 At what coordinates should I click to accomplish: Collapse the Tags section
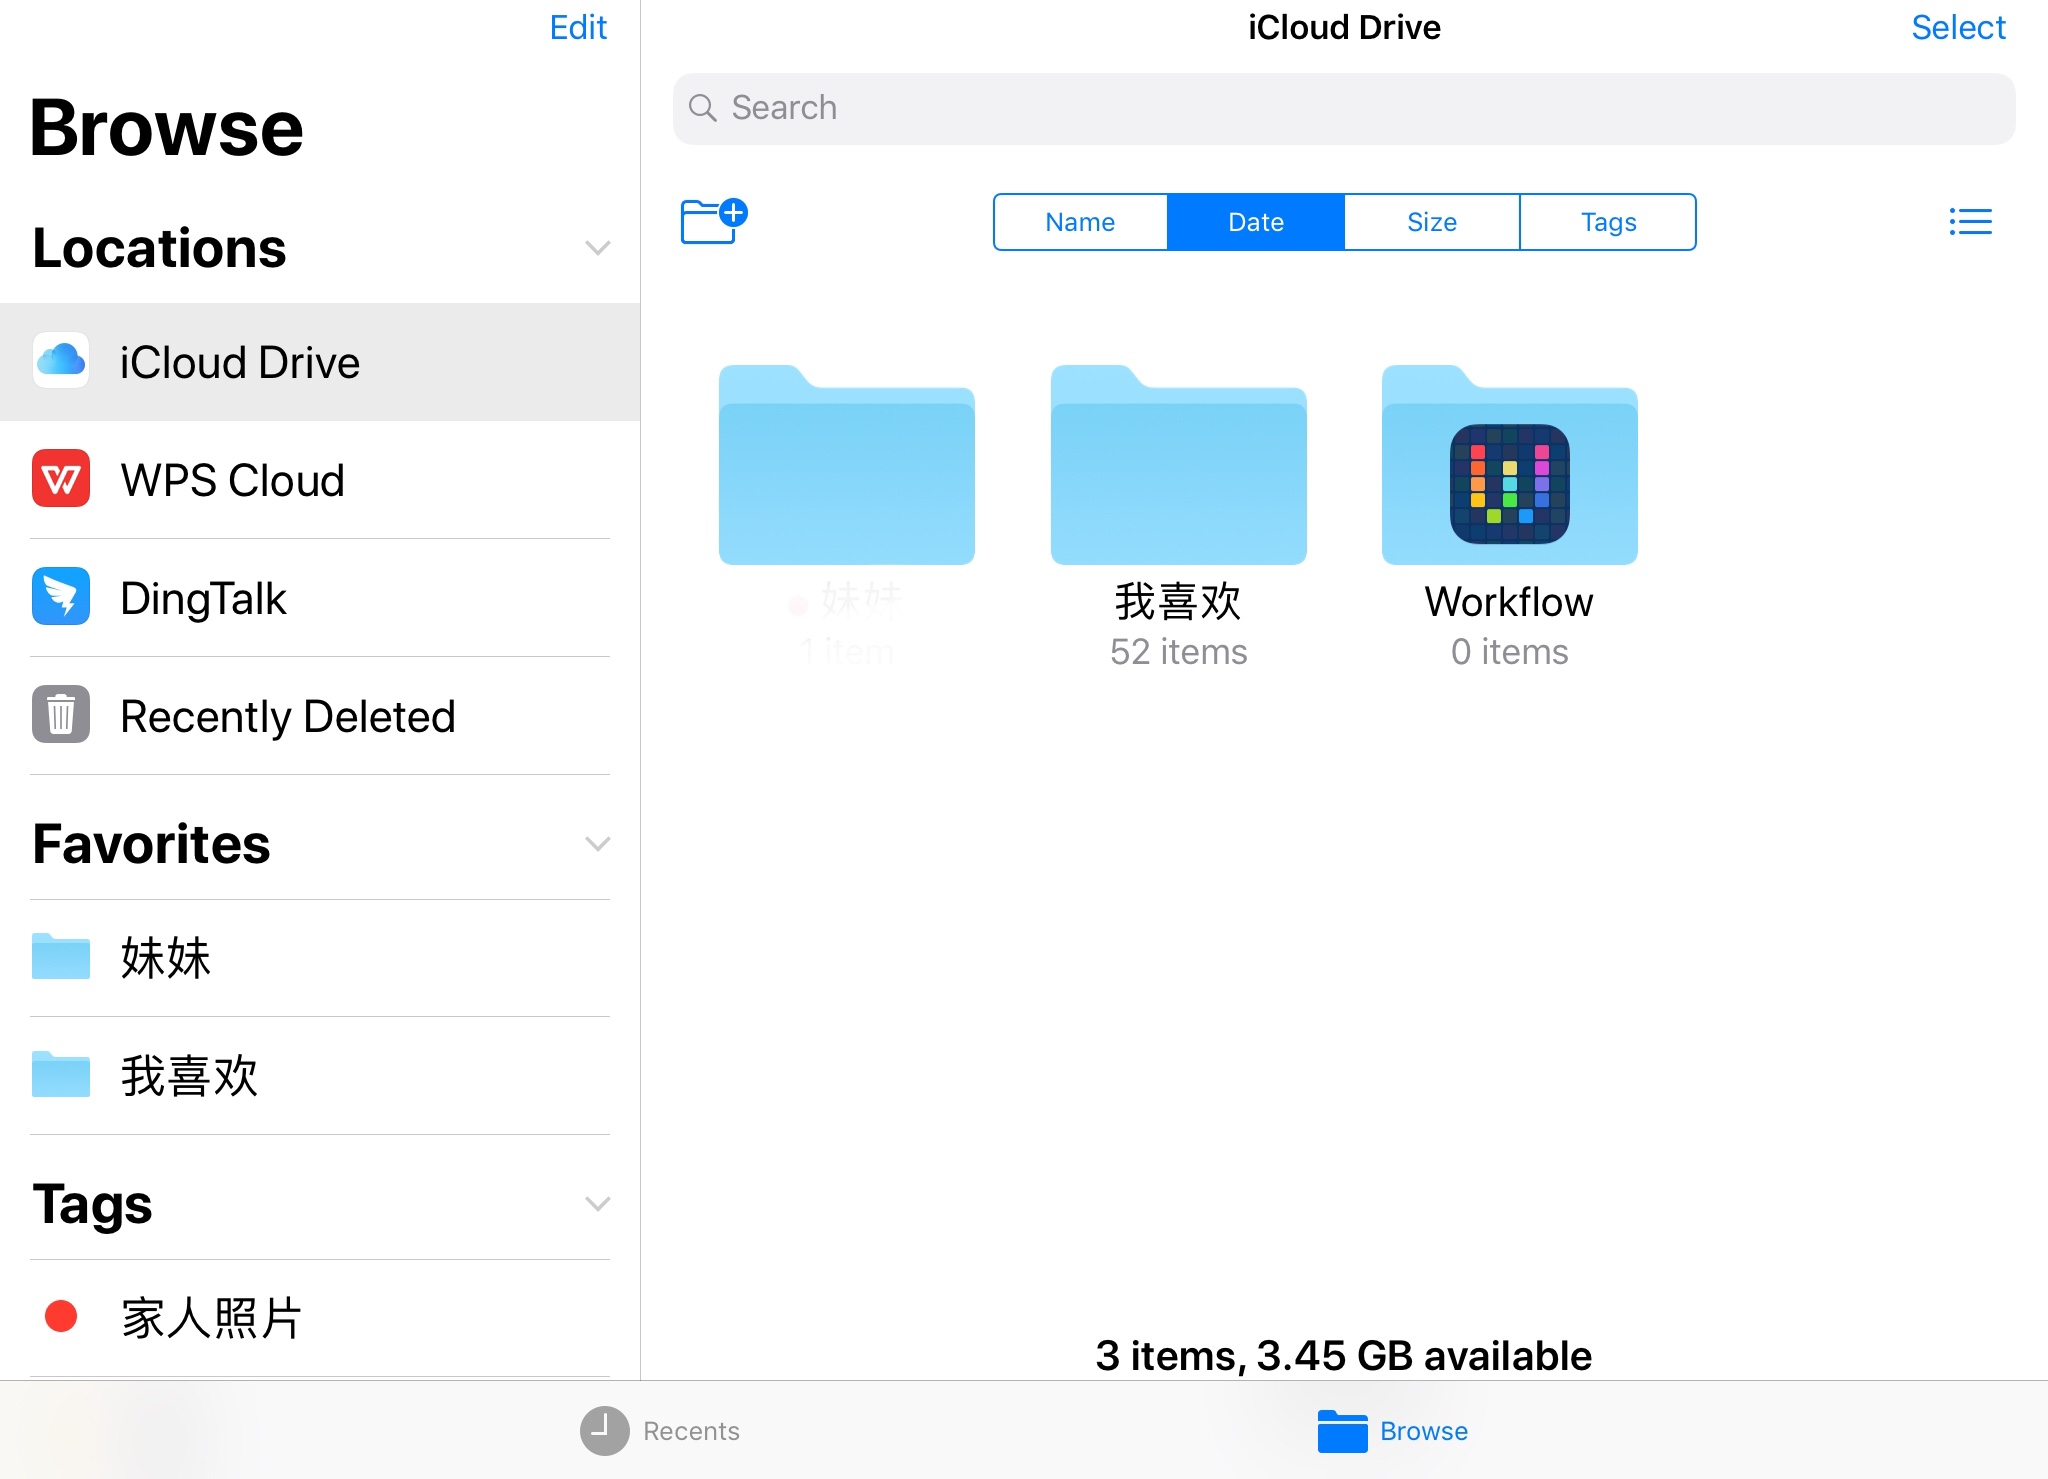(597, 1204)
